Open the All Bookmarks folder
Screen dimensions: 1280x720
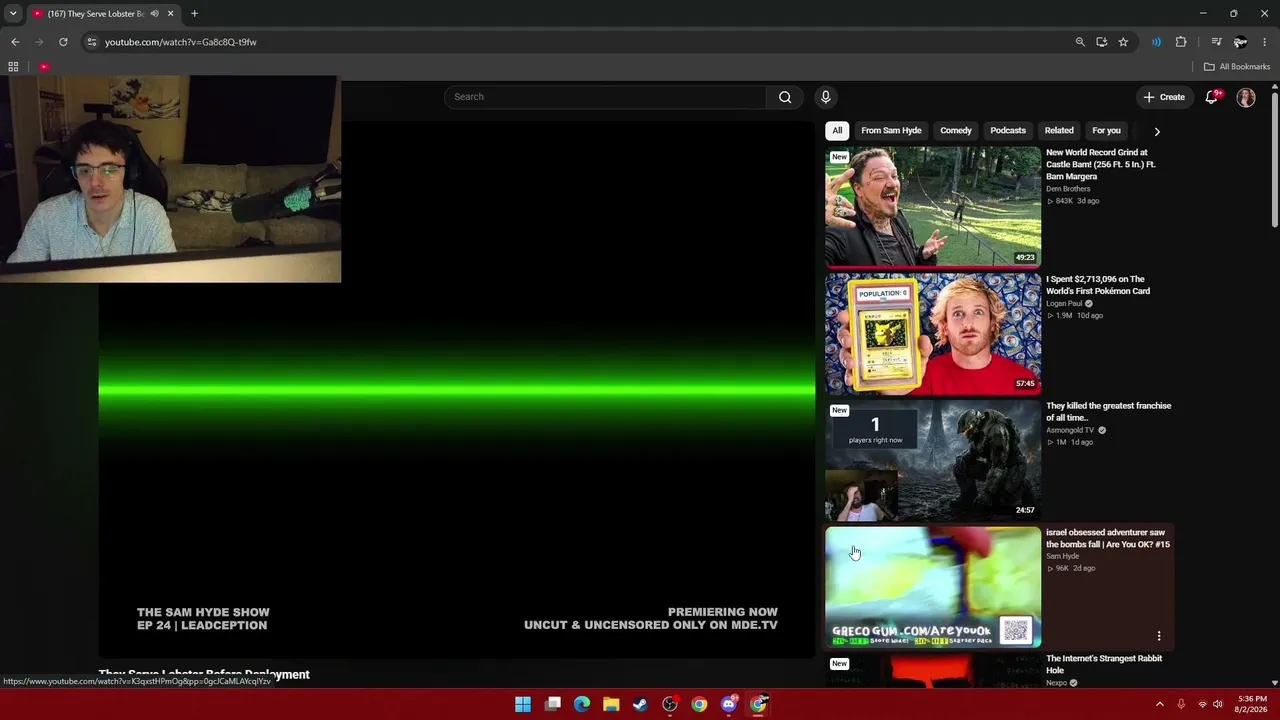pyautogui.click(x=1237, y=67)
